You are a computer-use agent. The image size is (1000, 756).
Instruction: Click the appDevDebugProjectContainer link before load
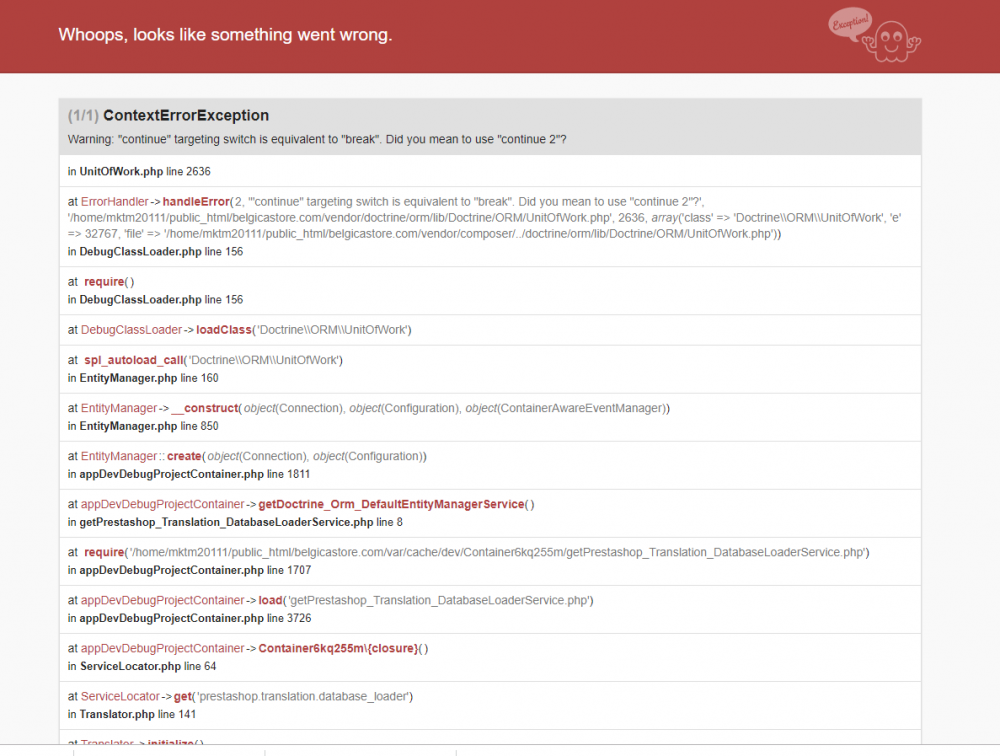coord(162,600)
